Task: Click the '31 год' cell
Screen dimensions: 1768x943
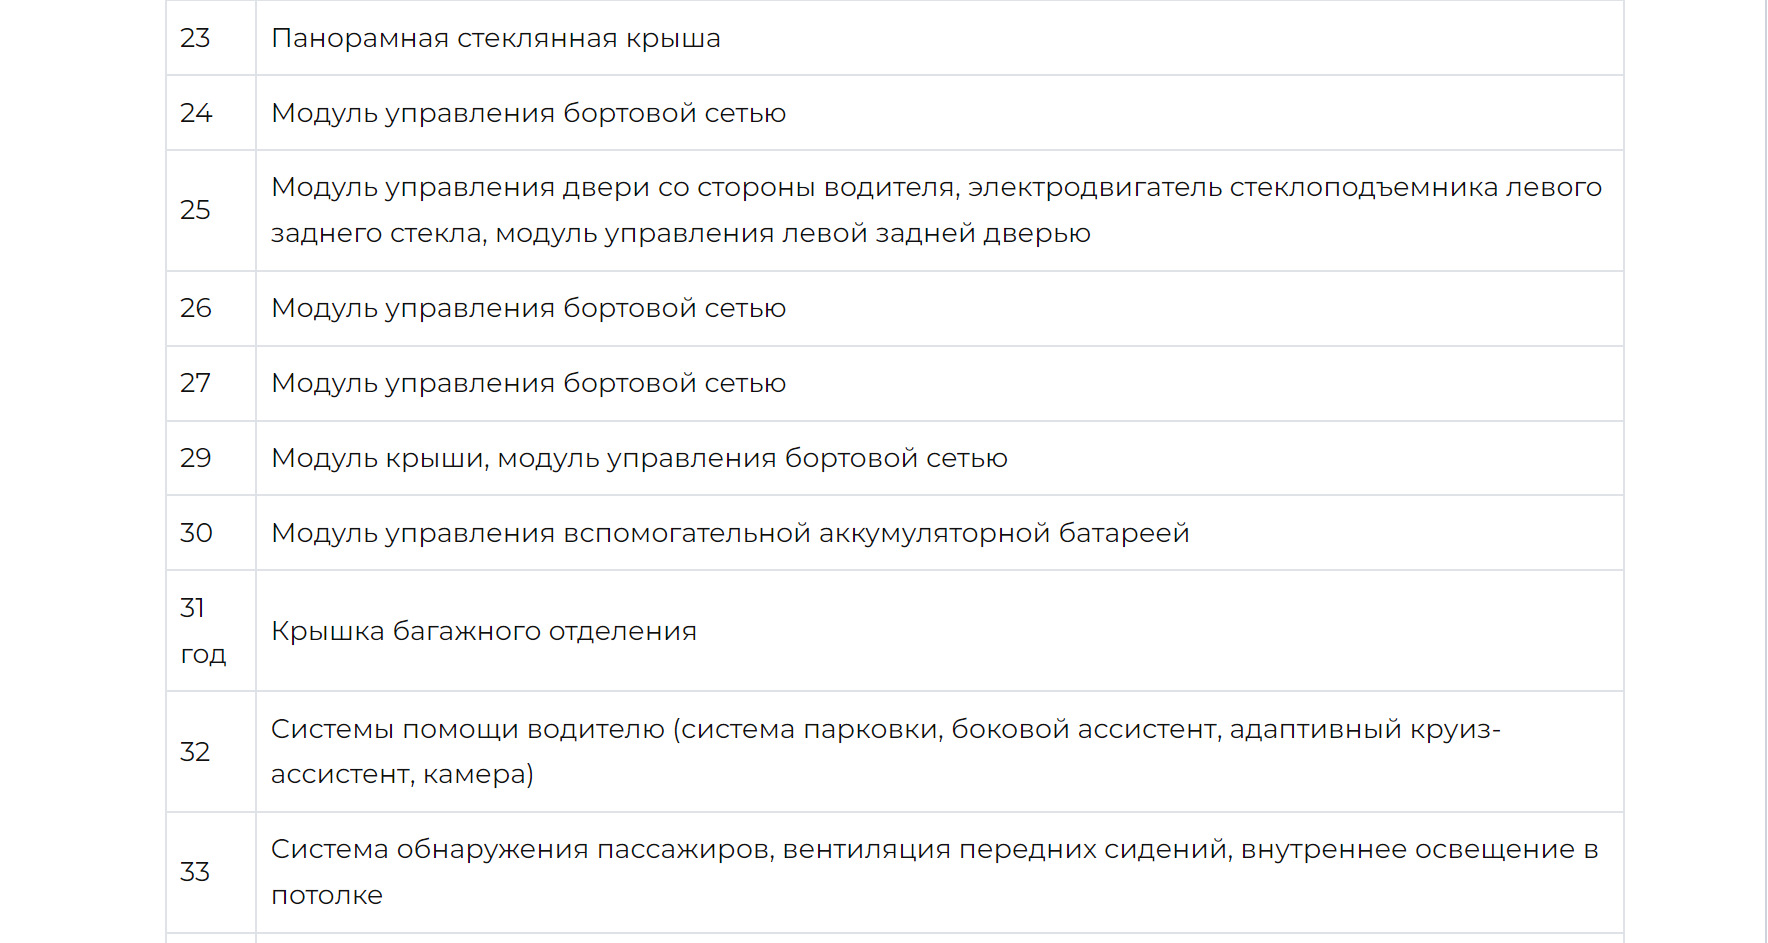Action: [x=203, y=631]
